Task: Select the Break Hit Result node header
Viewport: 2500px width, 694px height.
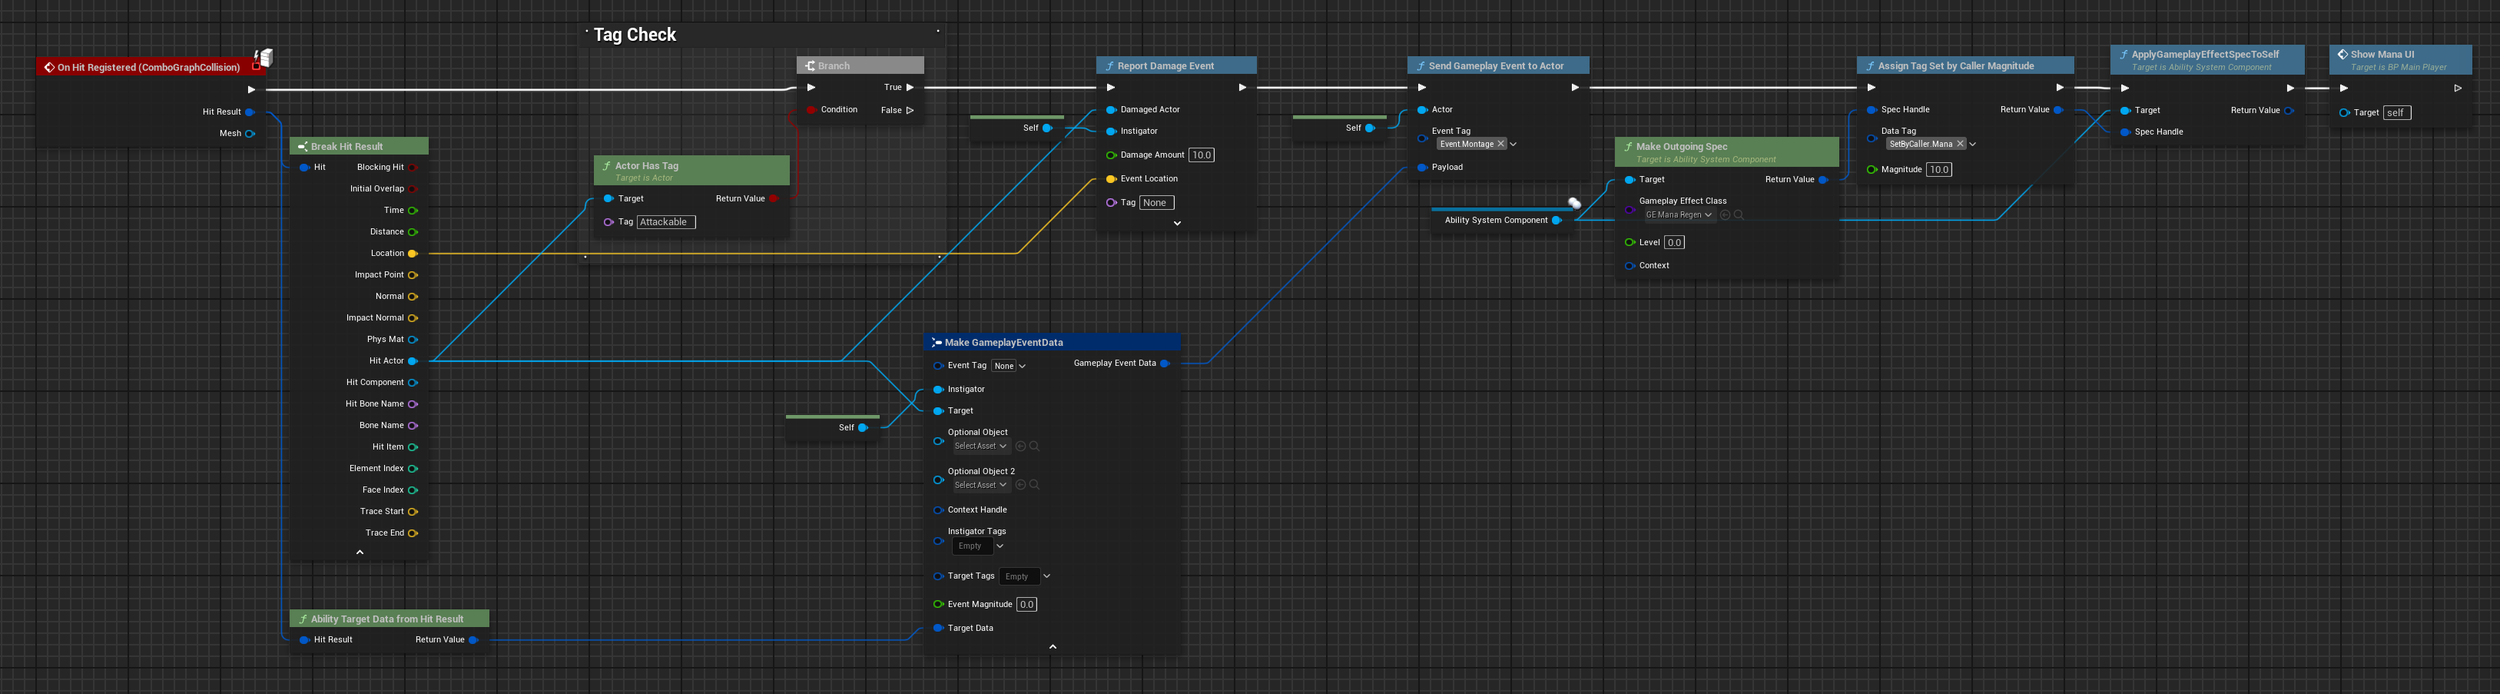Action: (x=359, y=146)
